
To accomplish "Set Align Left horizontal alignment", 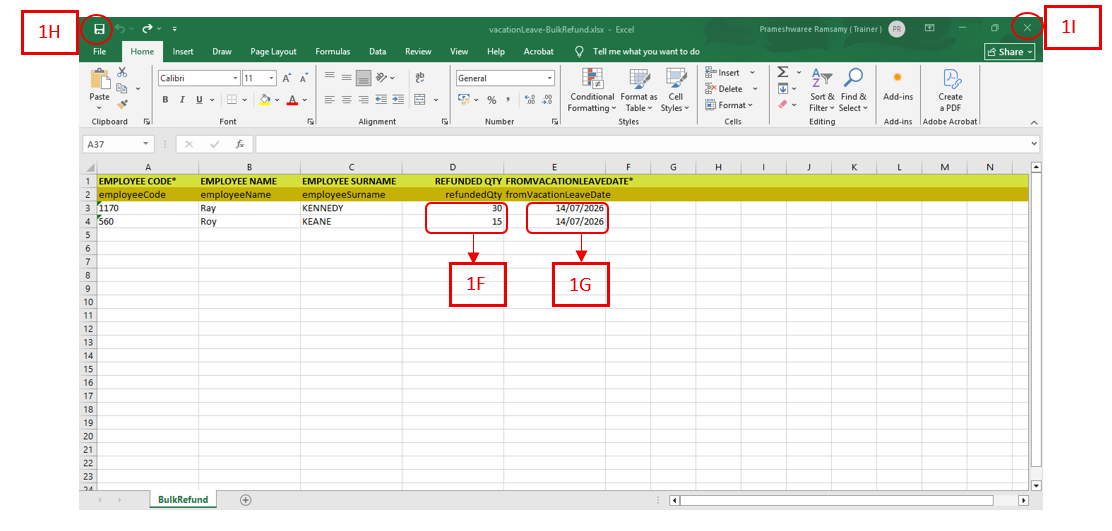I will 330,100.
